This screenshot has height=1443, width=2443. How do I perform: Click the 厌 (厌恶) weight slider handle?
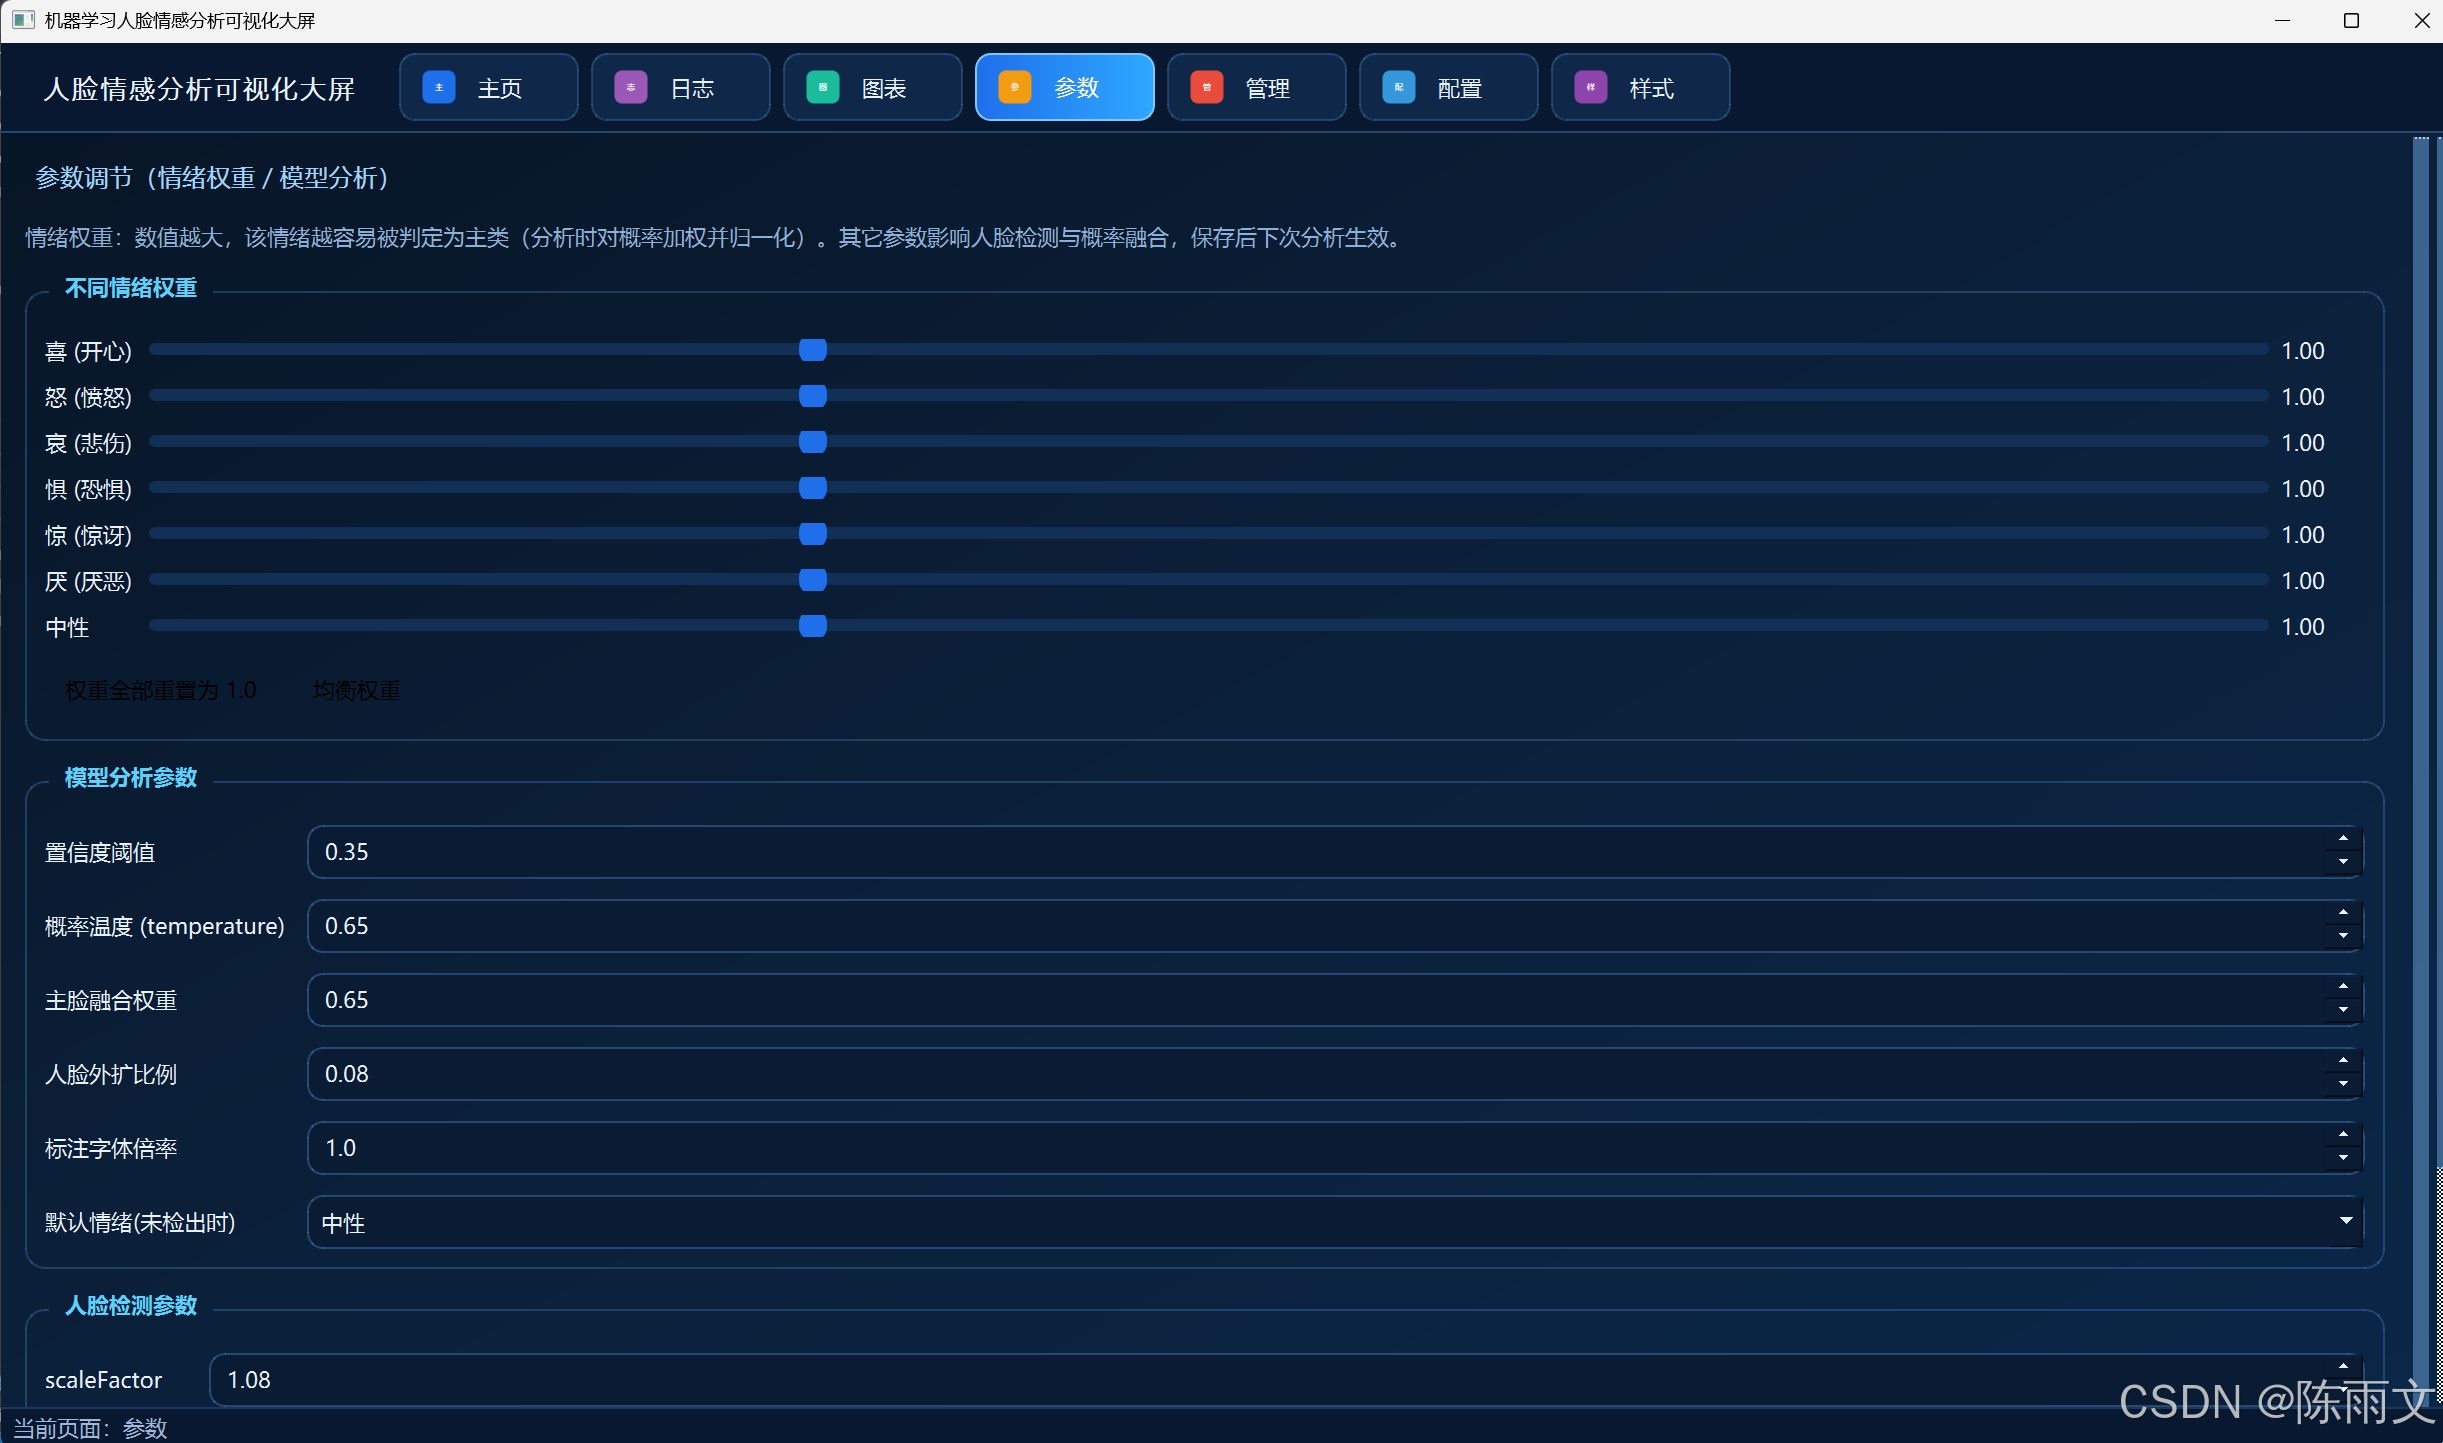(x=813, y=580)
